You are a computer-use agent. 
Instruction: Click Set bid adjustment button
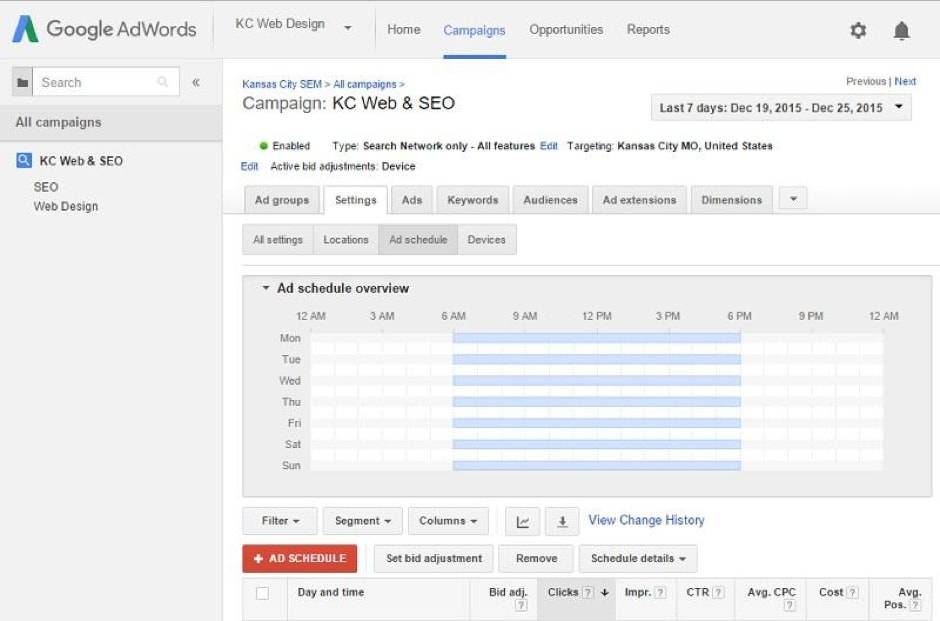click(433, 559)
